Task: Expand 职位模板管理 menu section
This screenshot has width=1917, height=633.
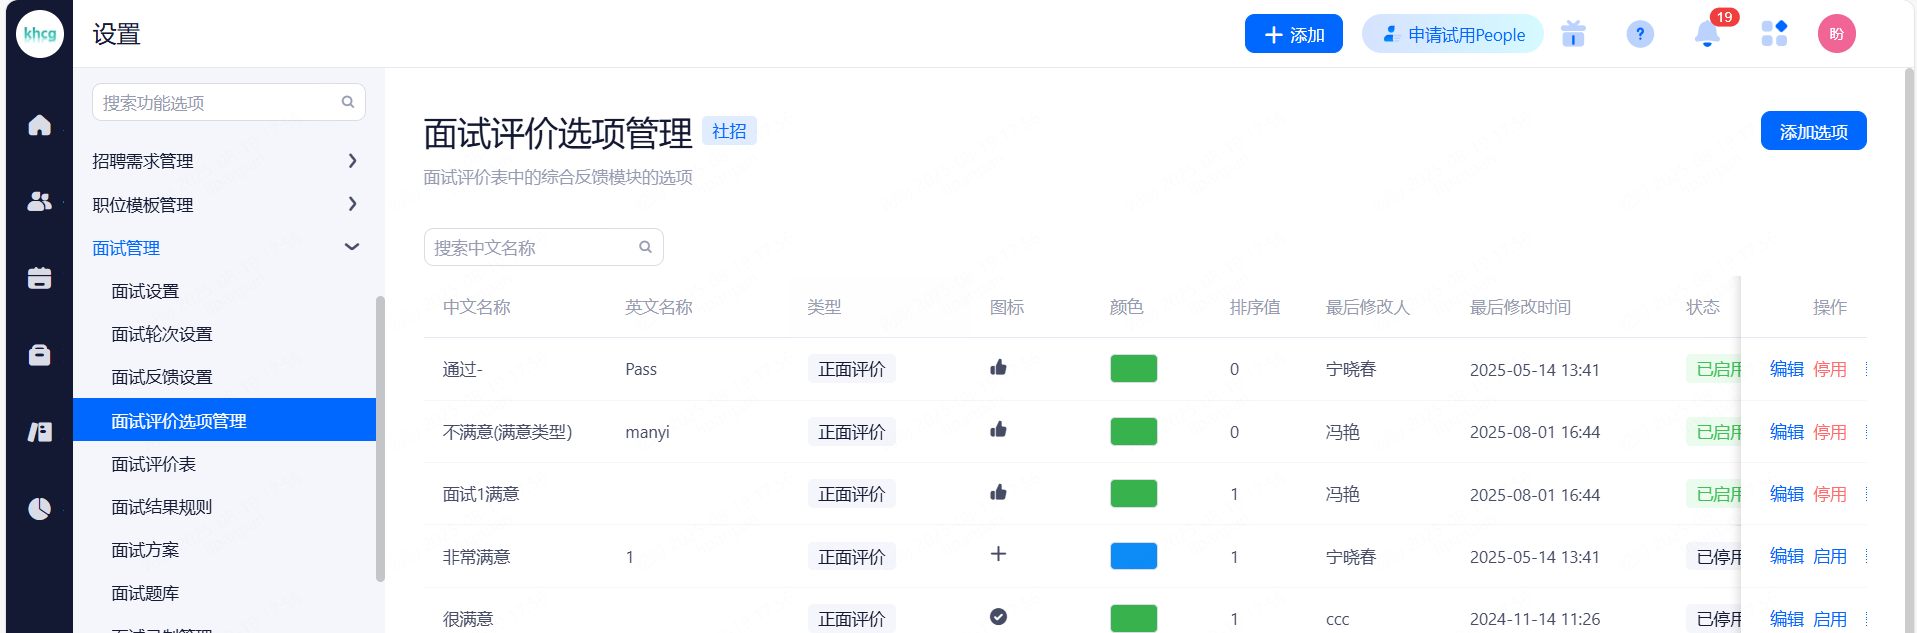Action: pos(226,205)
